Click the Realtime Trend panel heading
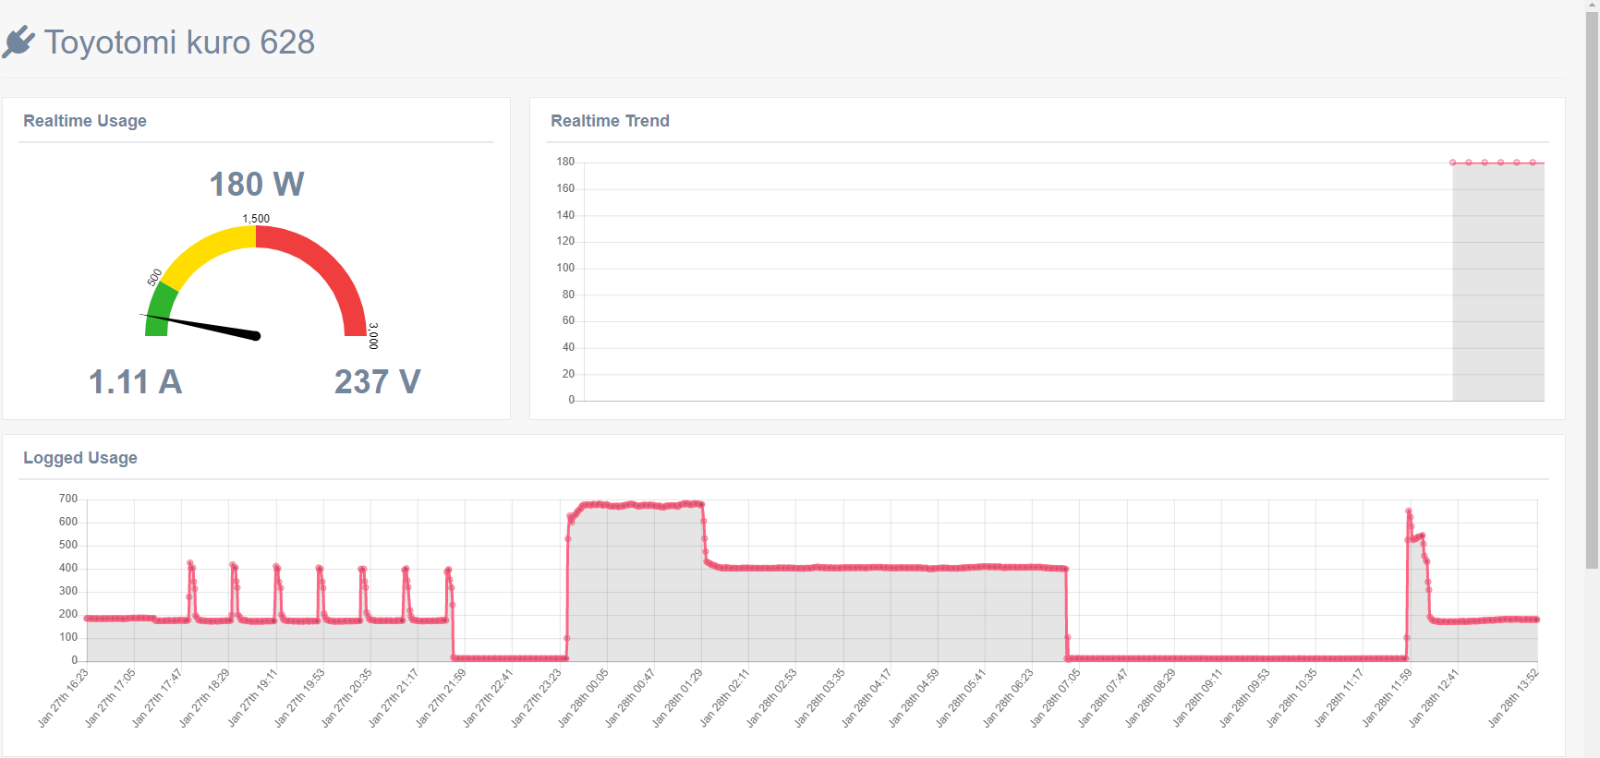Viewport: 1600px width, 758px height. pyautogui.click(x=610, y=121)
